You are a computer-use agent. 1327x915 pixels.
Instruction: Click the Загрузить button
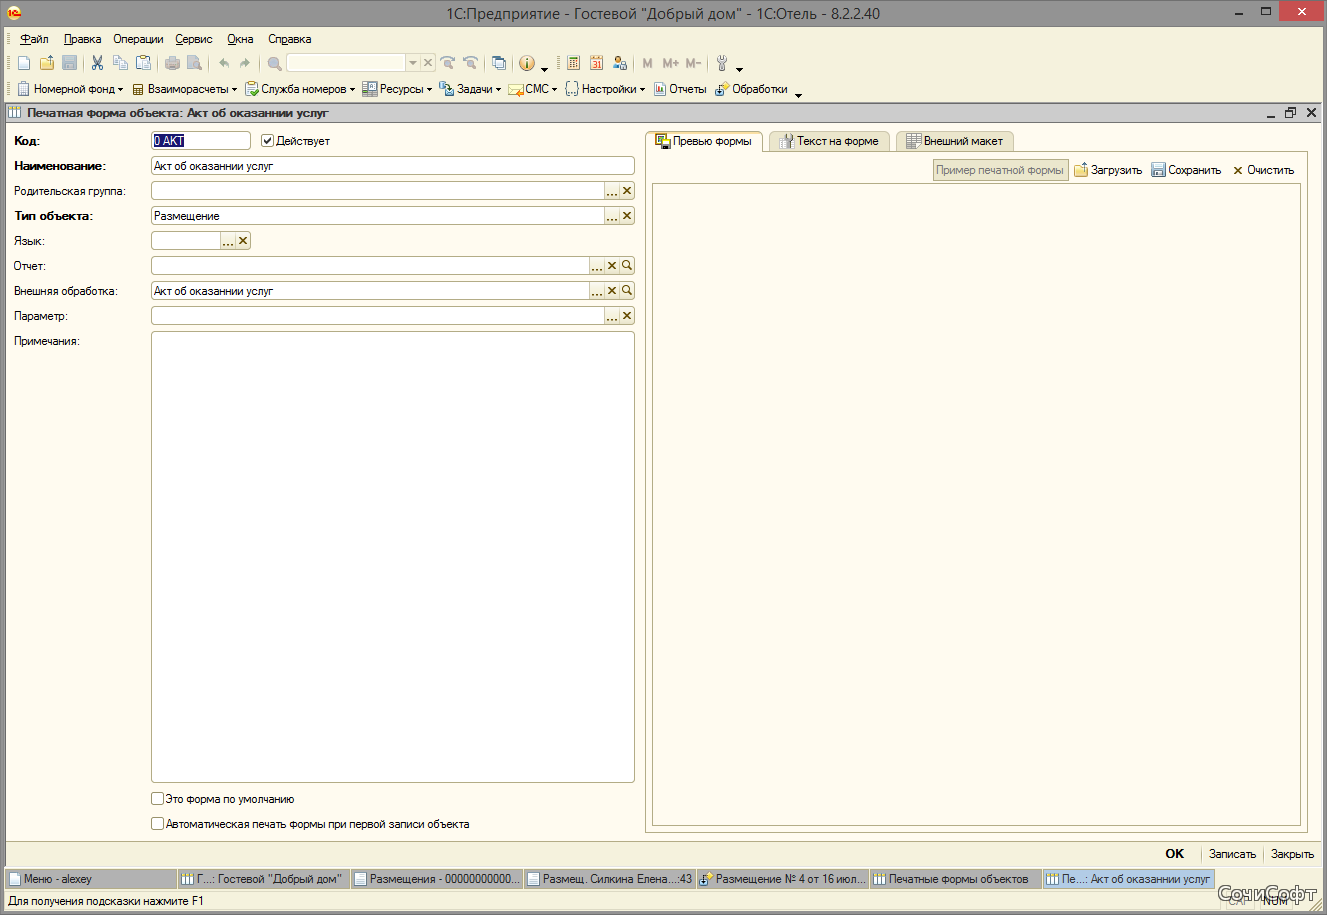[x=1108, y=170]
